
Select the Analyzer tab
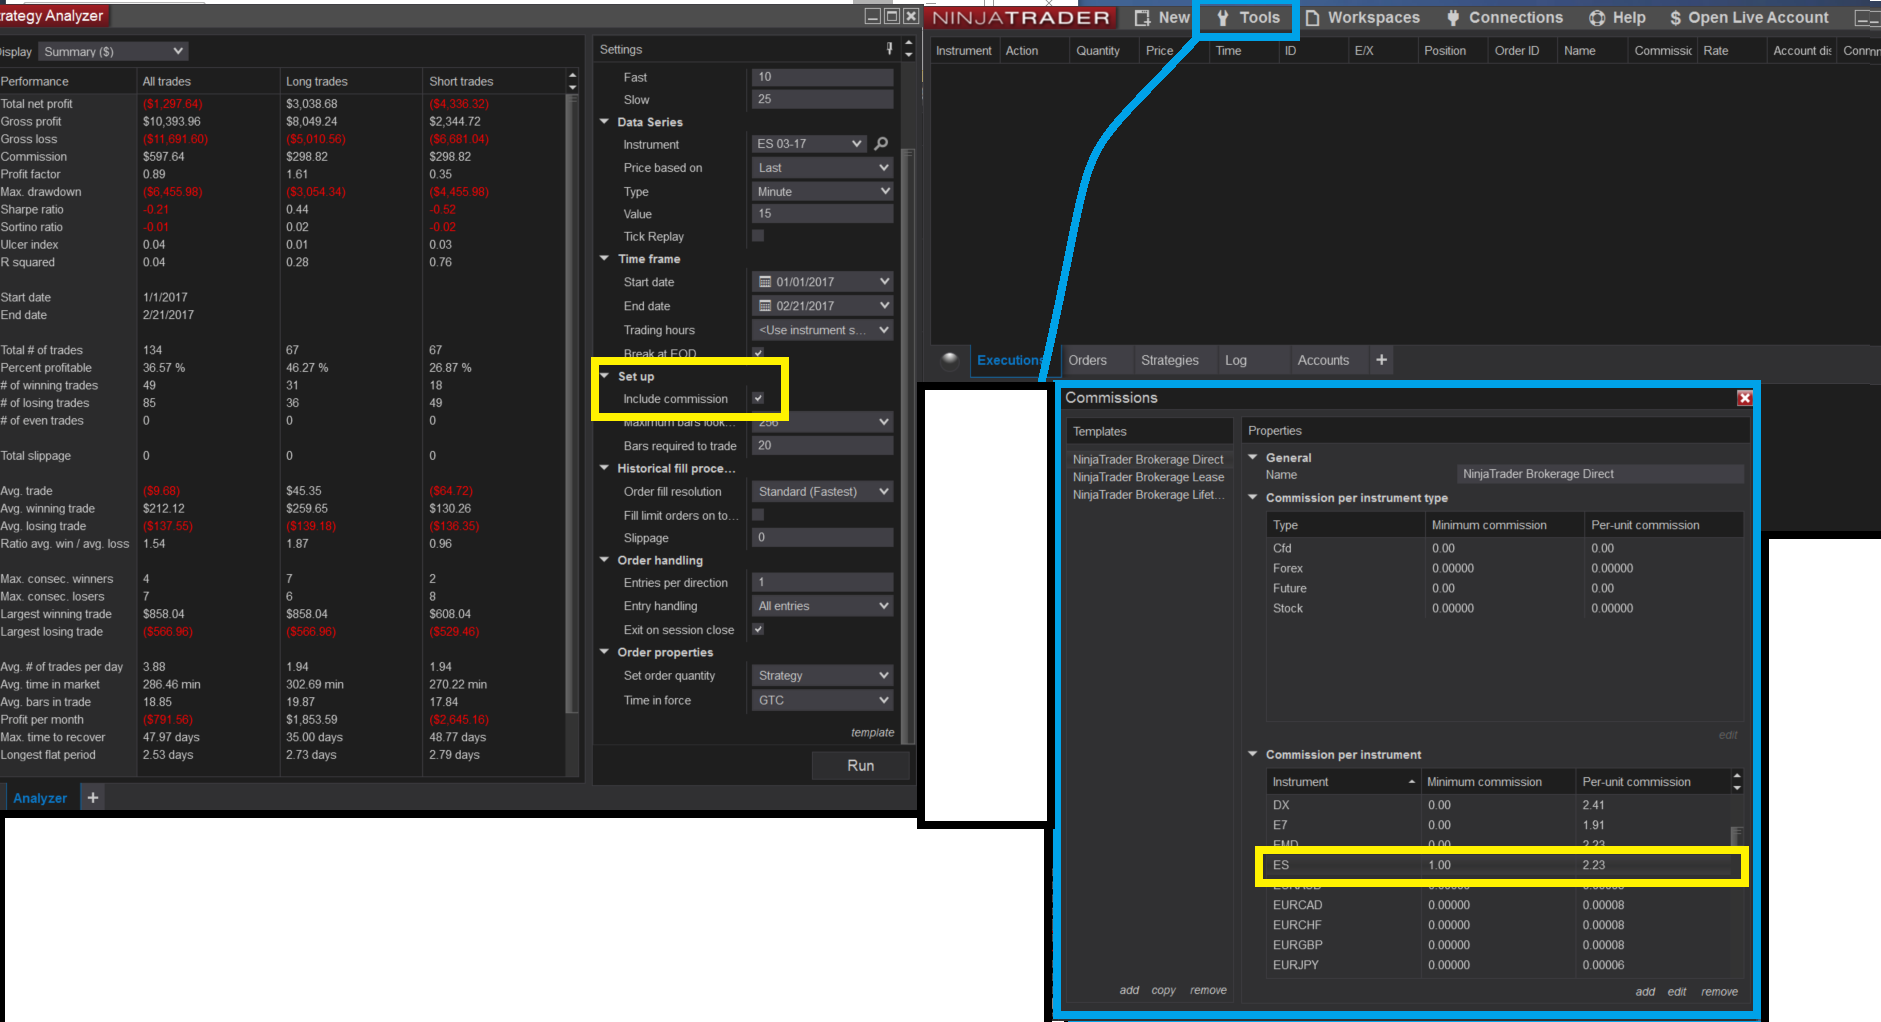click(x=40, y=798)
